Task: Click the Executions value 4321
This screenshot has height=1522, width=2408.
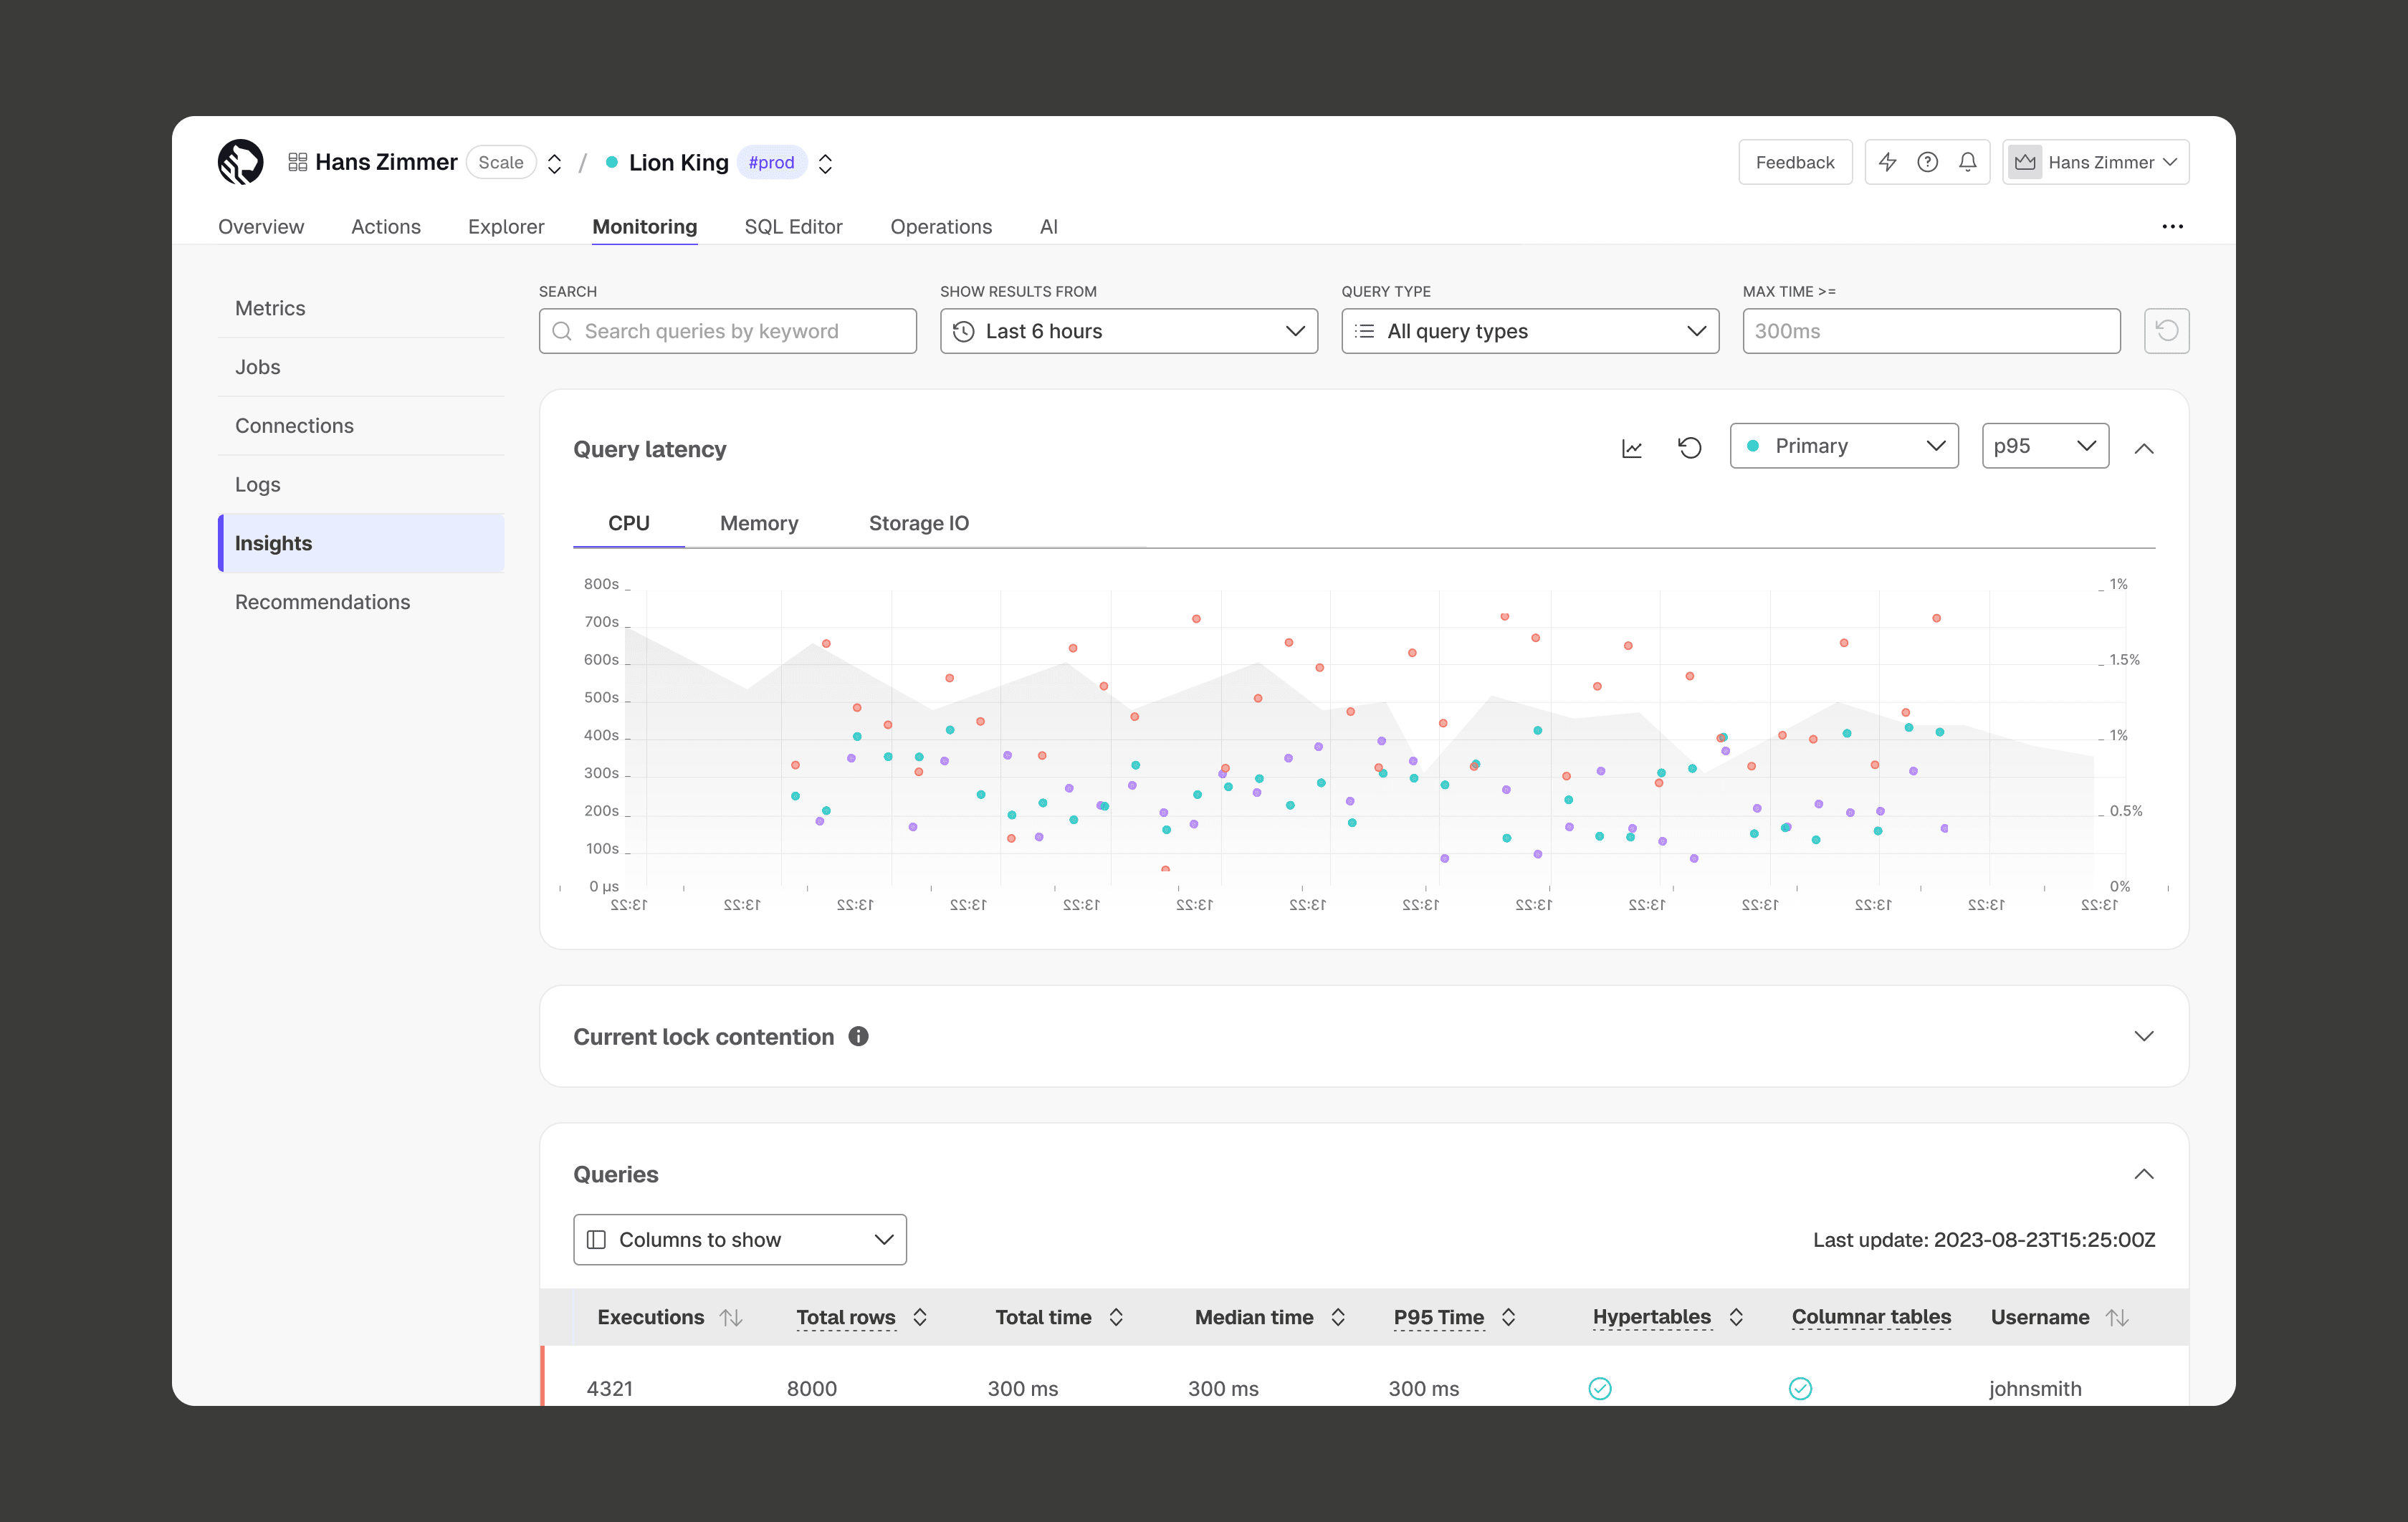Action: (610, 1389)
